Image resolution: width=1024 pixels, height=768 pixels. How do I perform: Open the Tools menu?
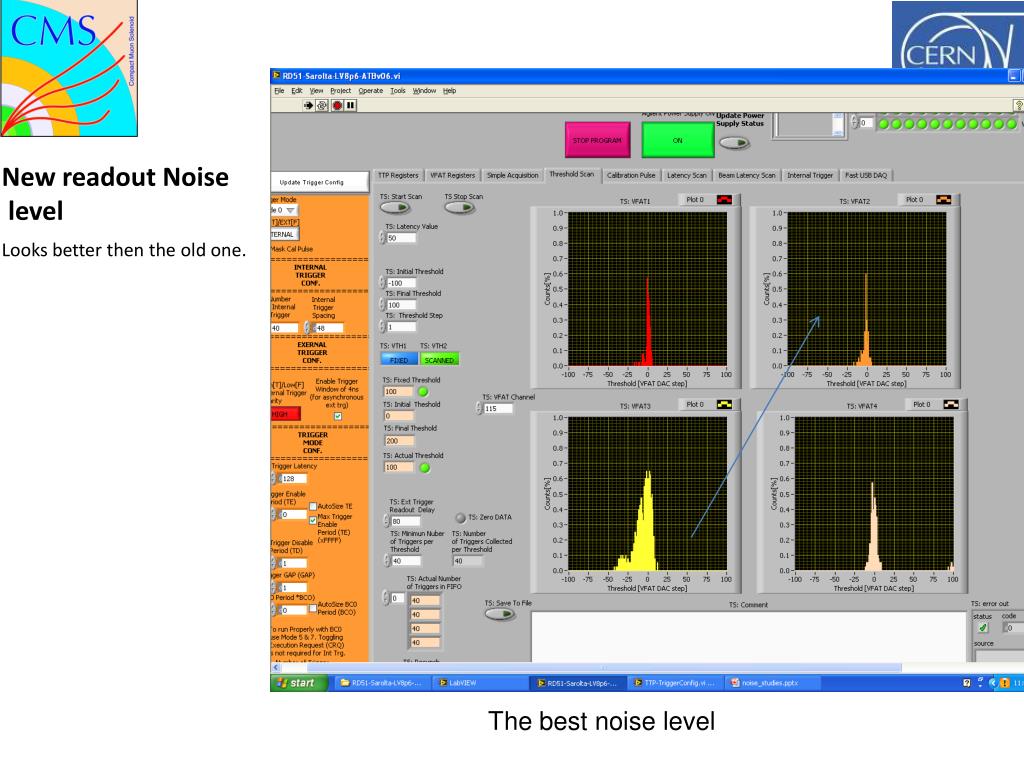(x=398, y=91)
